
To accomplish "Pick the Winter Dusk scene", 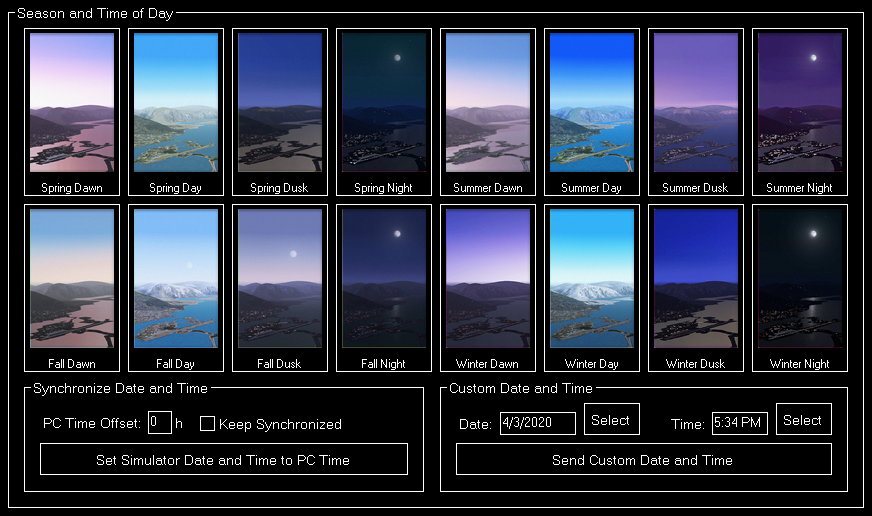I will pos(696,288).
